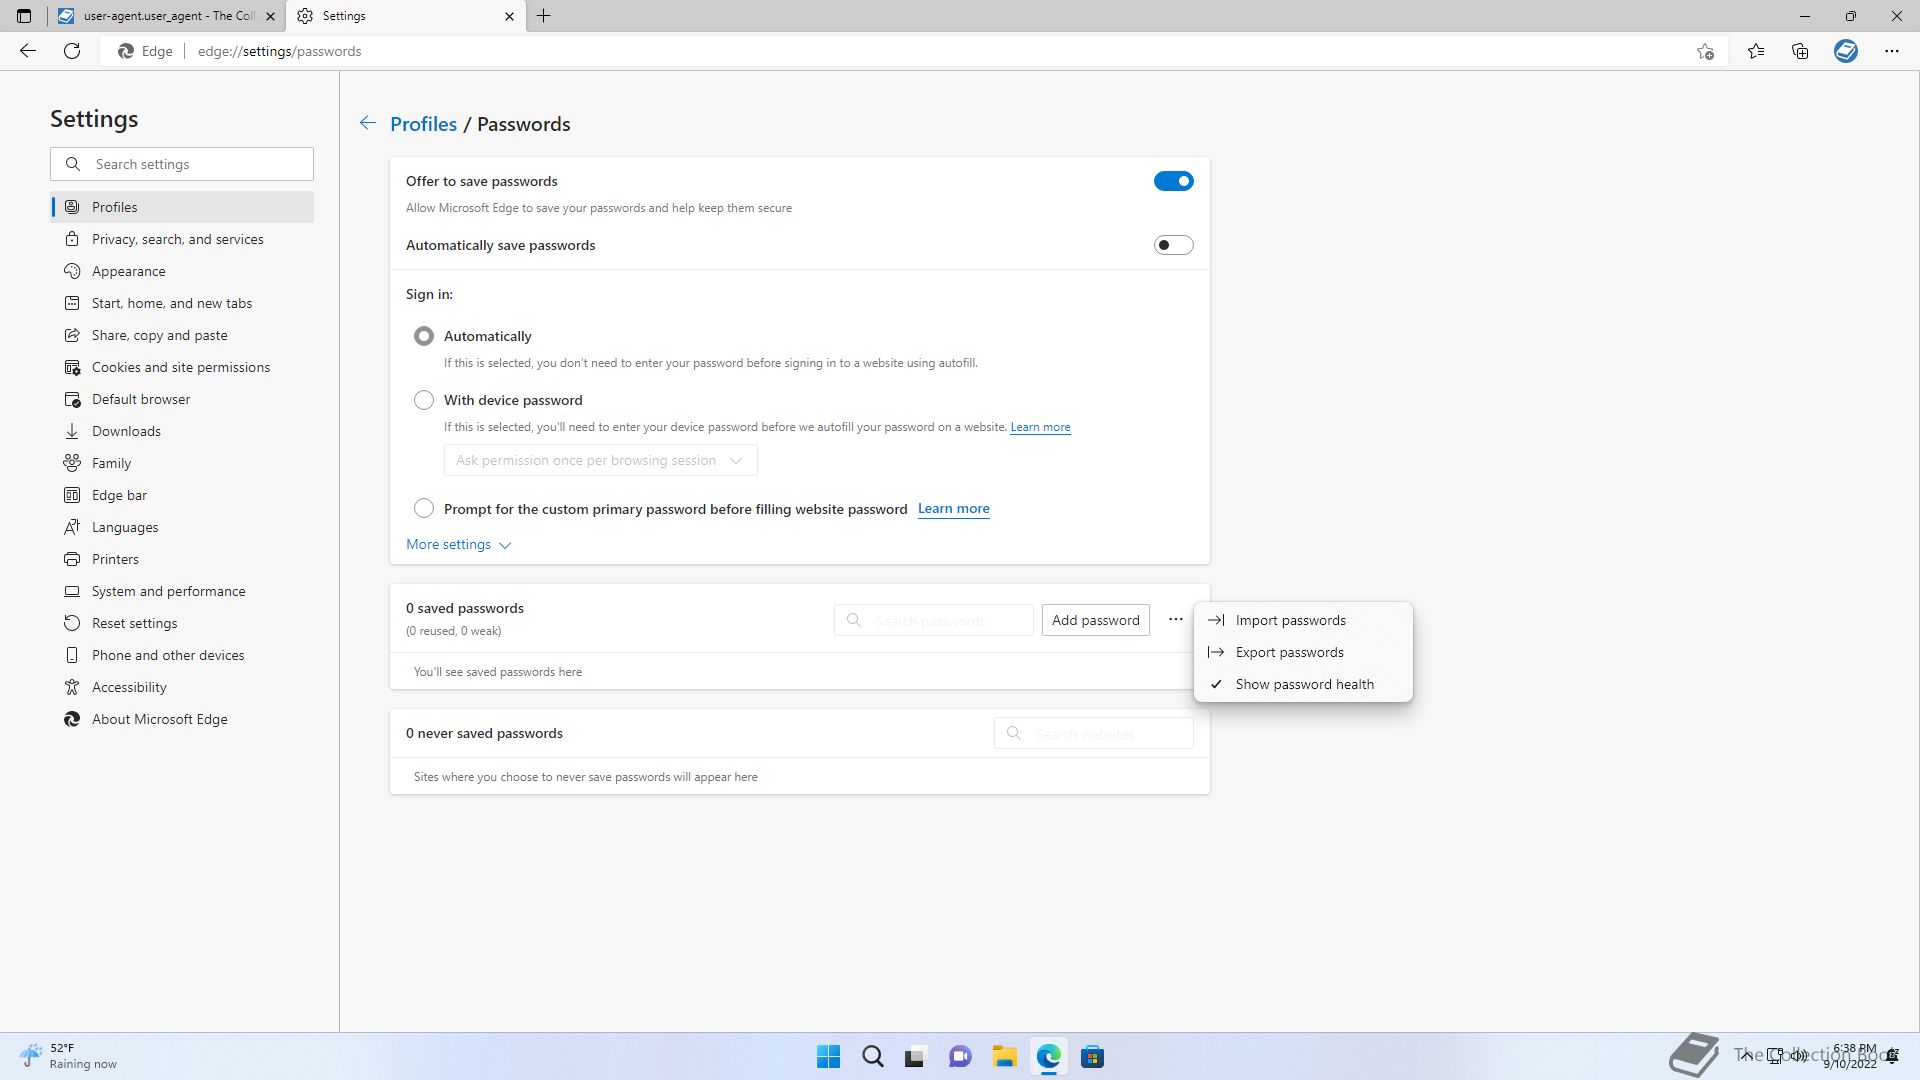Open the profile avatar icon
1920x1080 pixels.
point(1846,51)
